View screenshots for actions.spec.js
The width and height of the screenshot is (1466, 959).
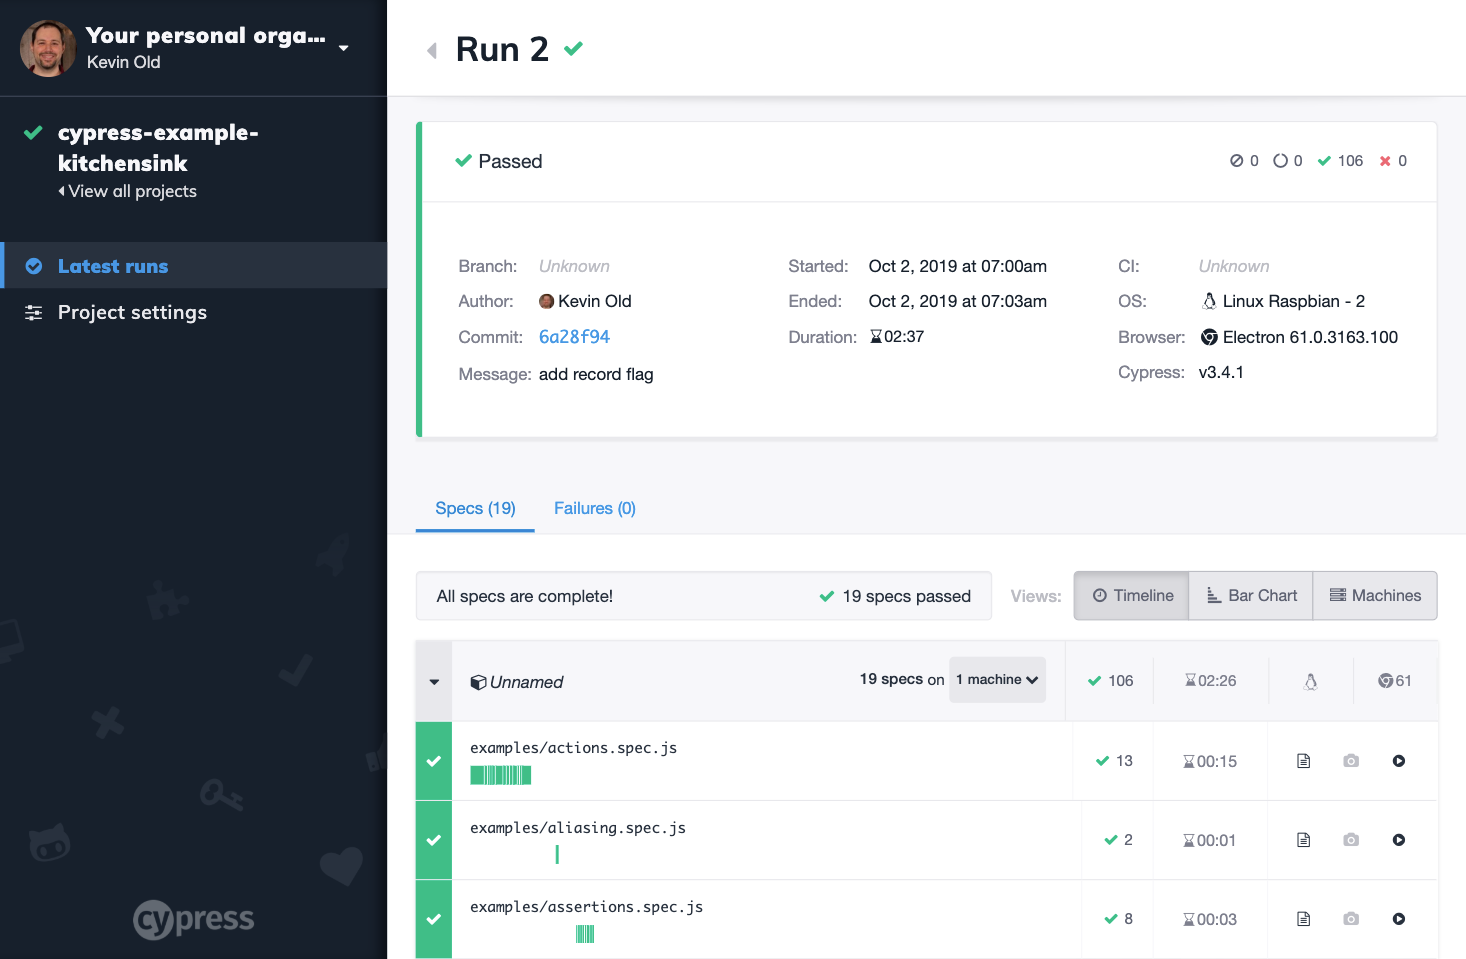point(1351,761)
